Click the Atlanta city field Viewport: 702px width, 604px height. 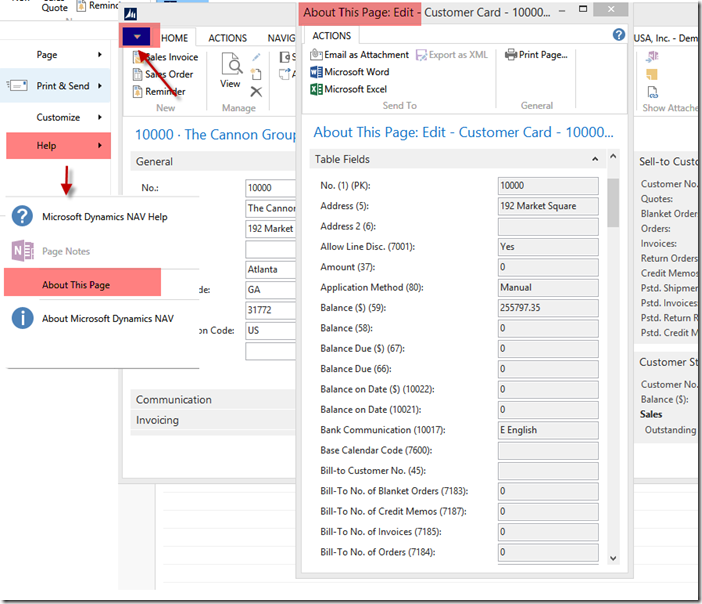pyautogui.click(x=270, y=270)
